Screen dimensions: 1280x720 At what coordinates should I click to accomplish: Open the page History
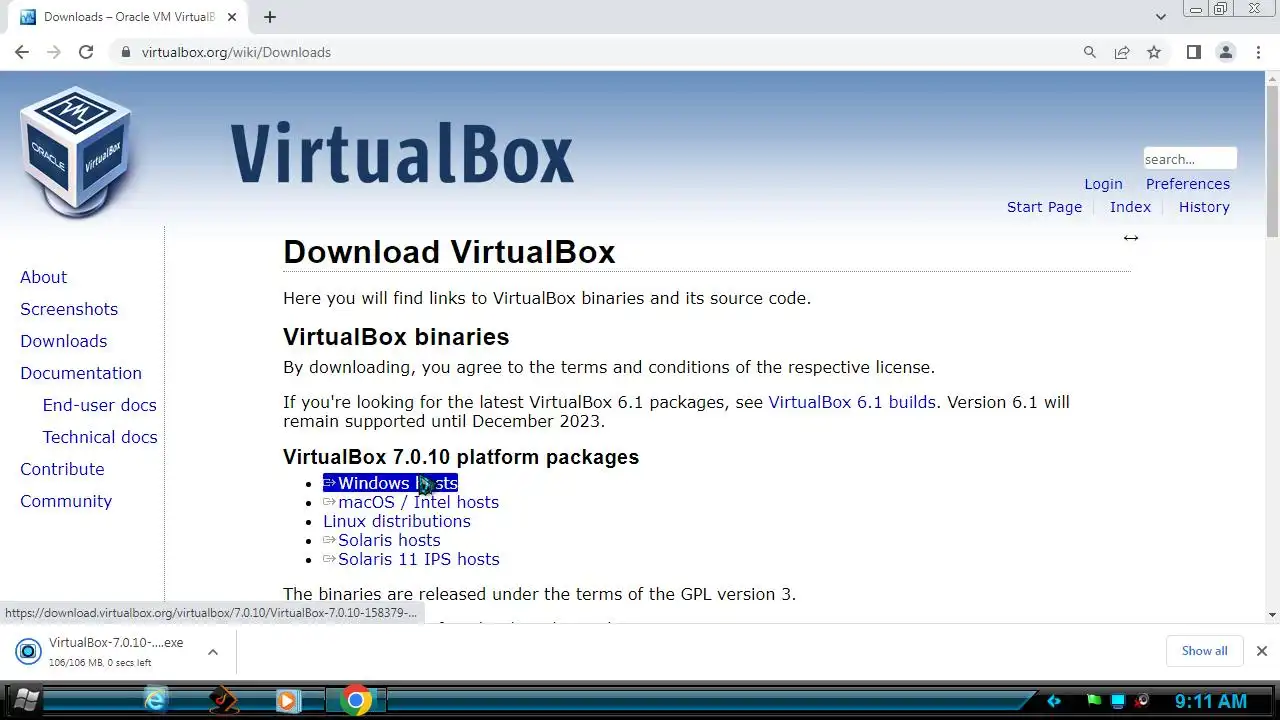[1204, 207]
